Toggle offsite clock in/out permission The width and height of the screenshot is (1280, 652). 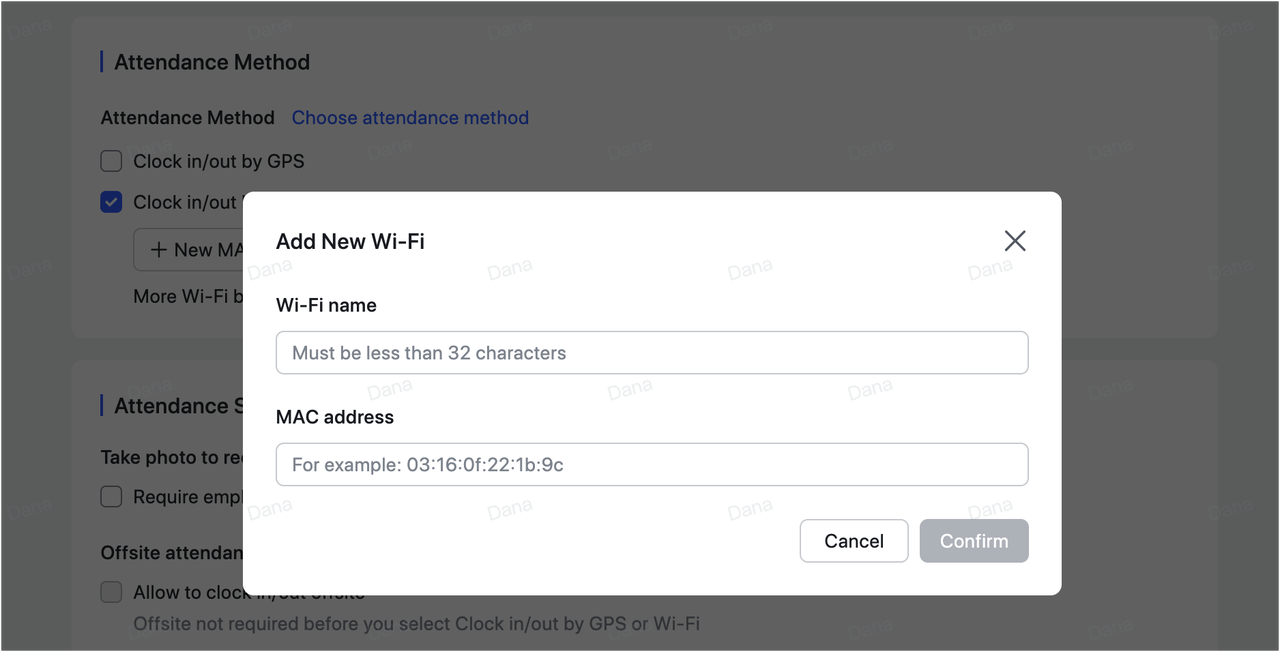(111, 592)
